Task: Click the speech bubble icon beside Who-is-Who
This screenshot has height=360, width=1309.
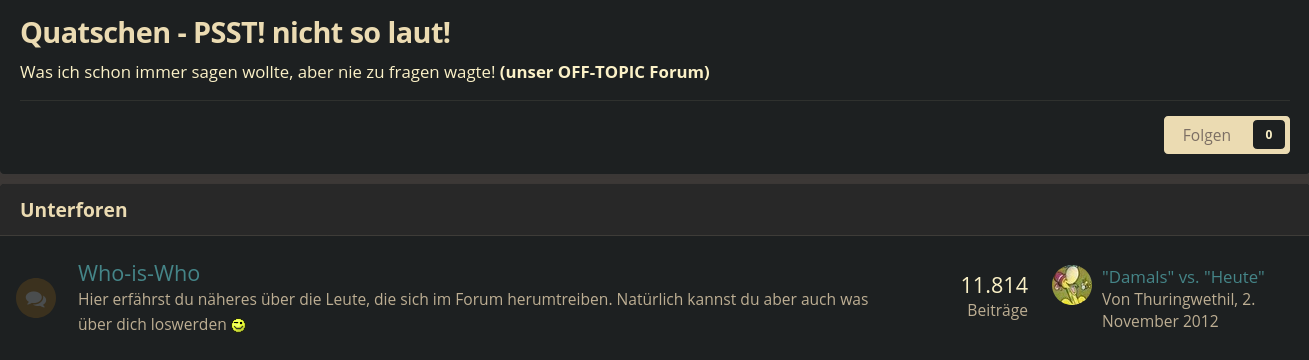Action: pyautogui.click(x=36, y=298)
